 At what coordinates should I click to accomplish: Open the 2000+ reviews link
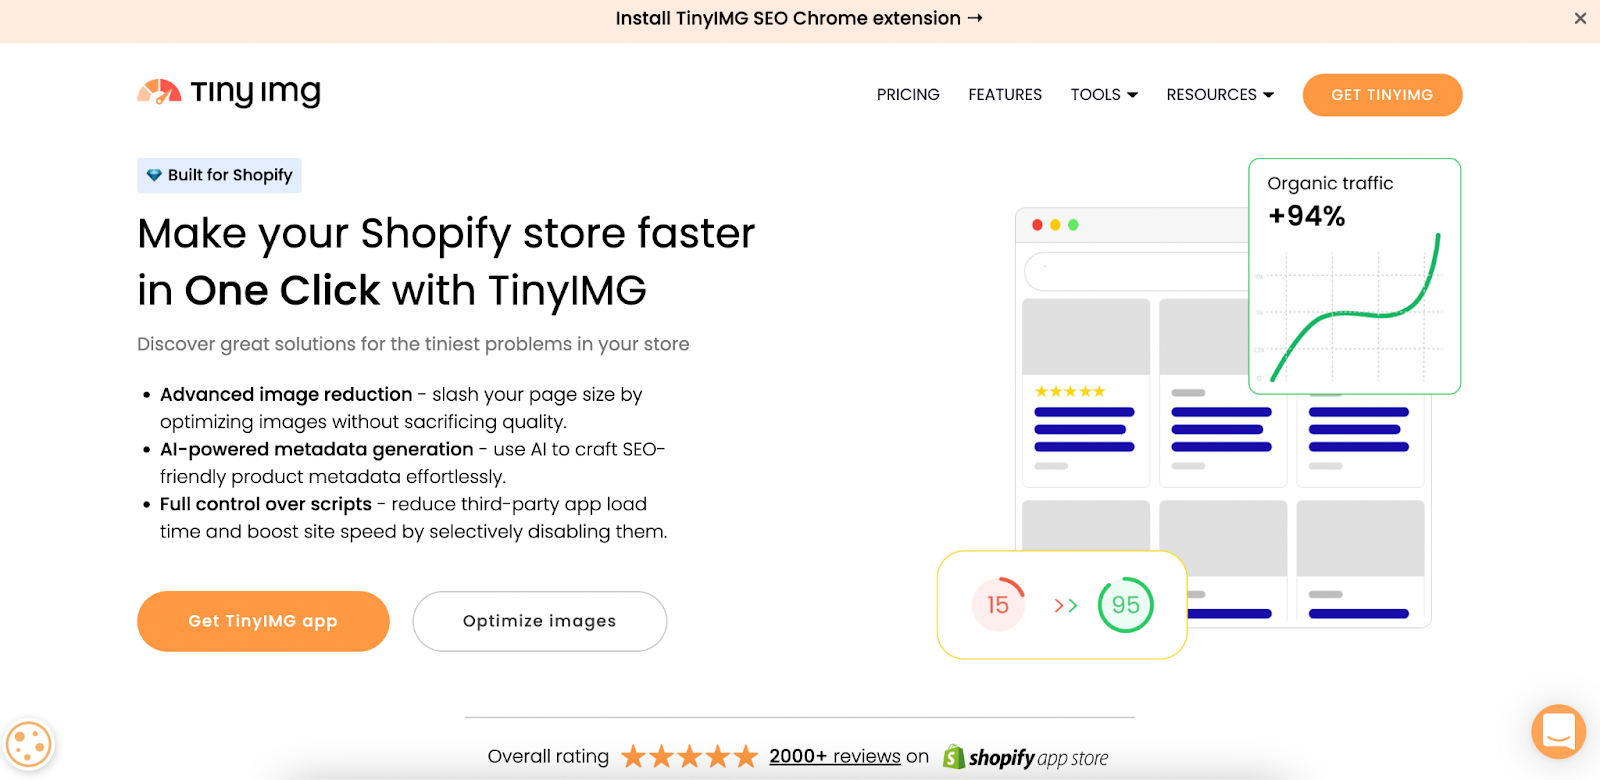coord(835,756)
